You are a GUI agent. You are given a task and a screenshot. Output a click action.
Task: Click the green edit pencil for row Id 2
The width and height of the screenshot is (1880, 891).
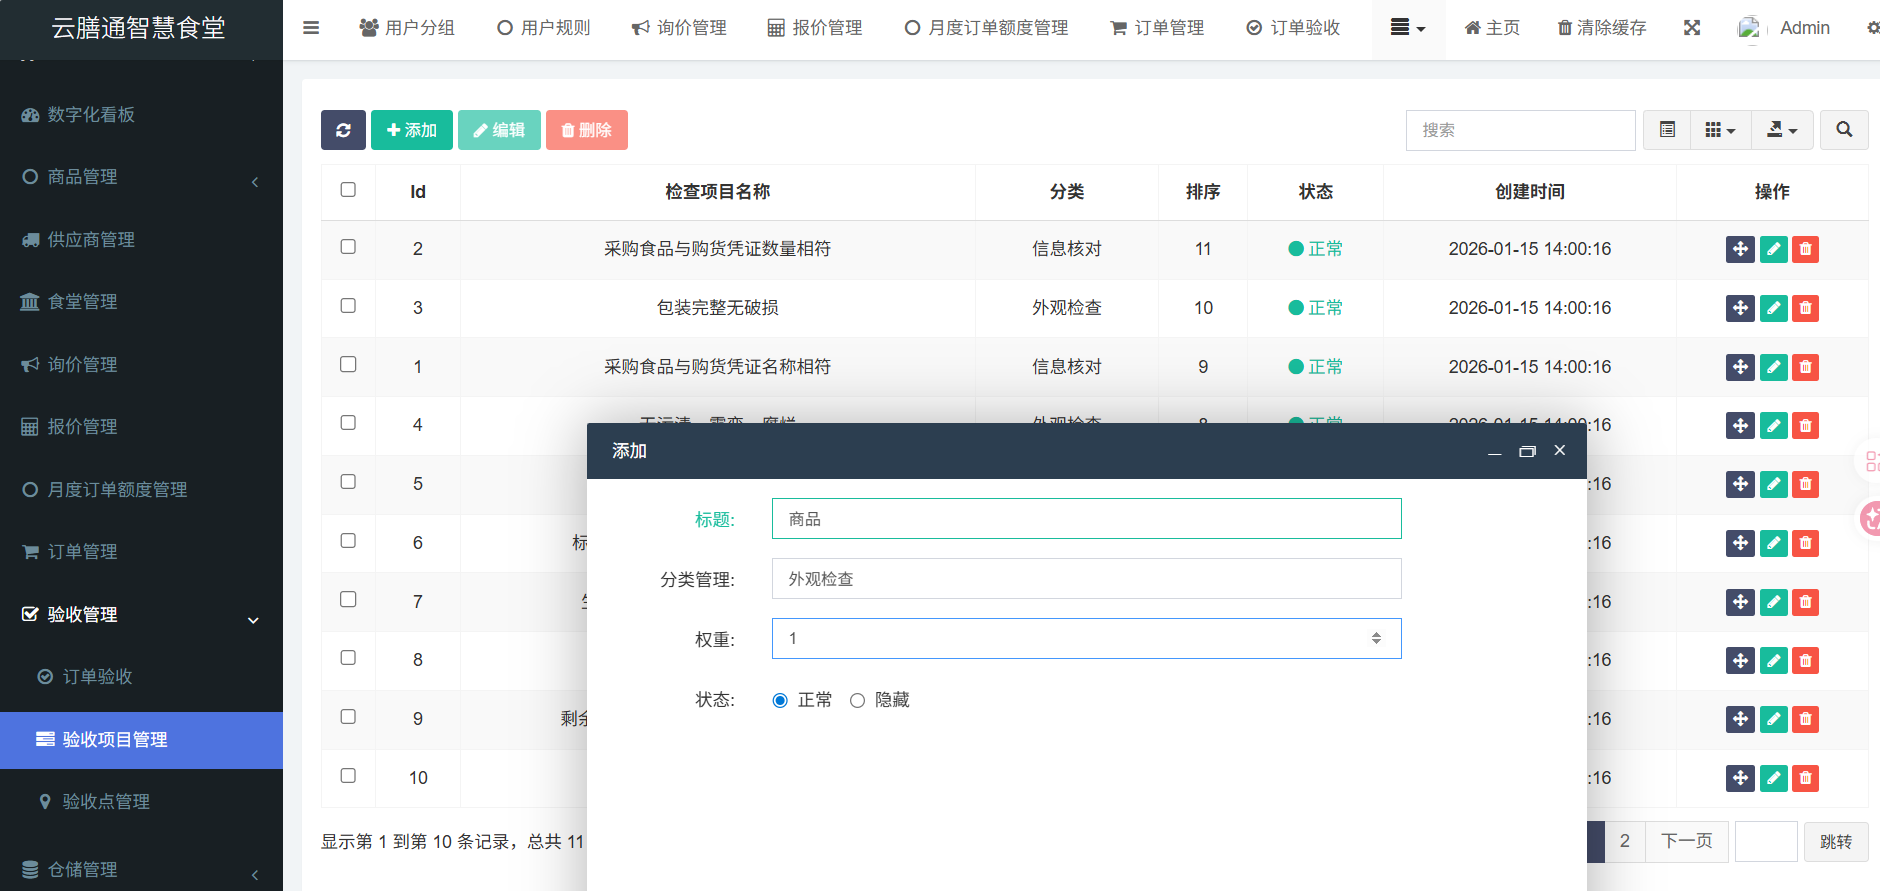click(1773, 249)
